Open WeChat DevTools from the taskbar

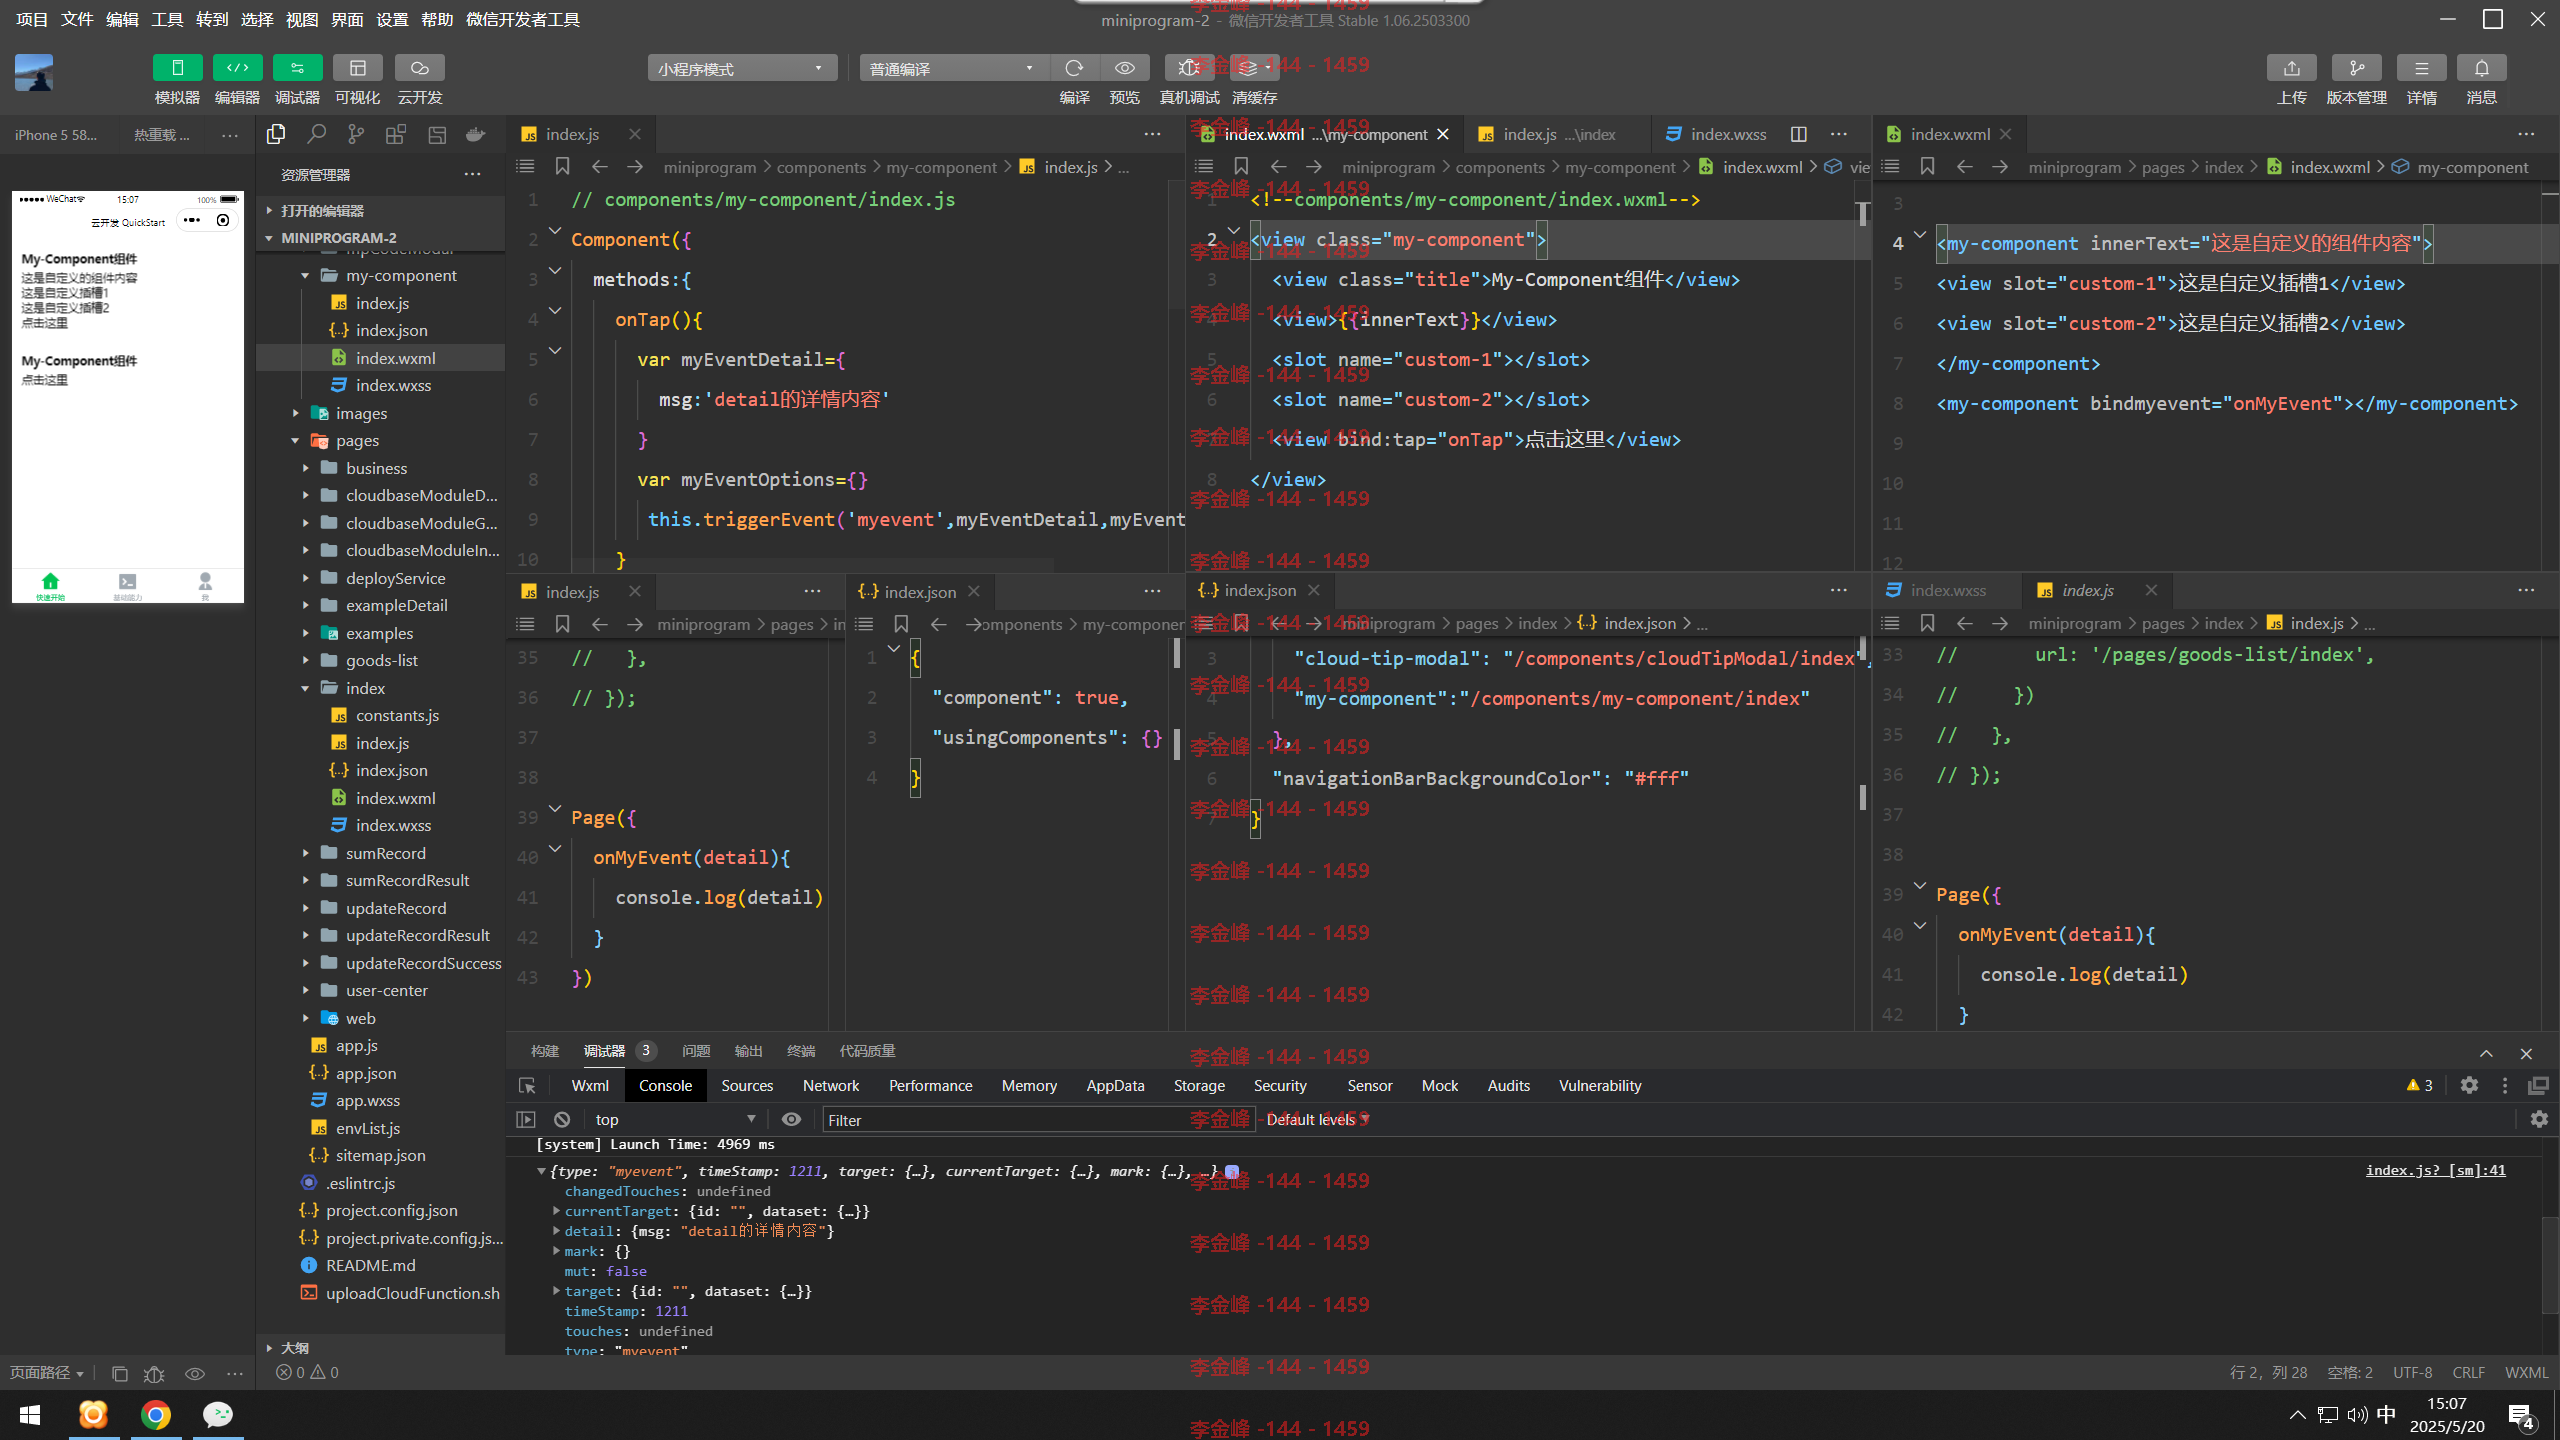(218, 1414)
